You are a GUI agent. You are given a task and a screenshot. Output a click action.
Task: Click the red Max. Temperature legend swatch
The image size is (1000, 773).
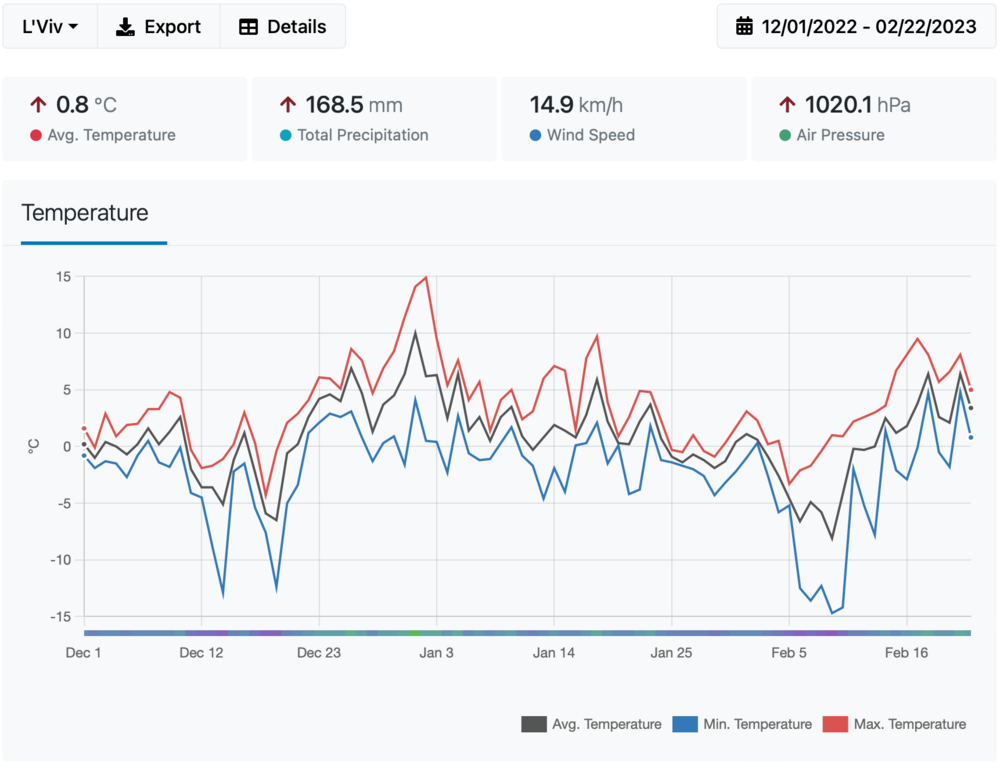pyautogui.click(x=835, y=724)
